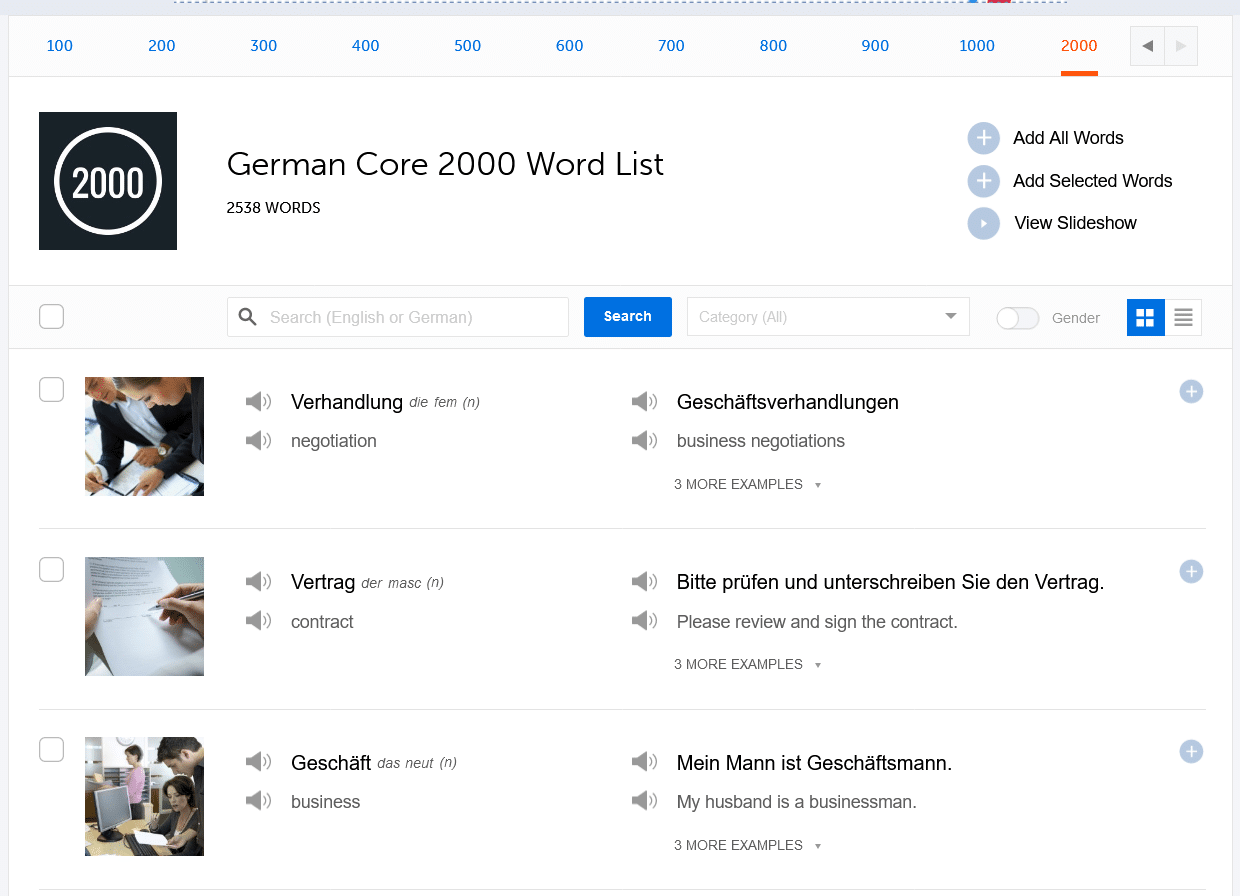
Task: Tick the select-all checkbox beside the search bar
Action: [51, 316]
